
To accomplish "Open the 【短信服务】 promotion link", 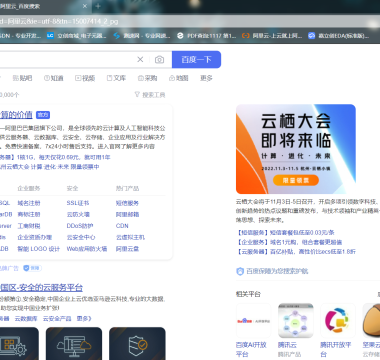I will click(285, 233).
